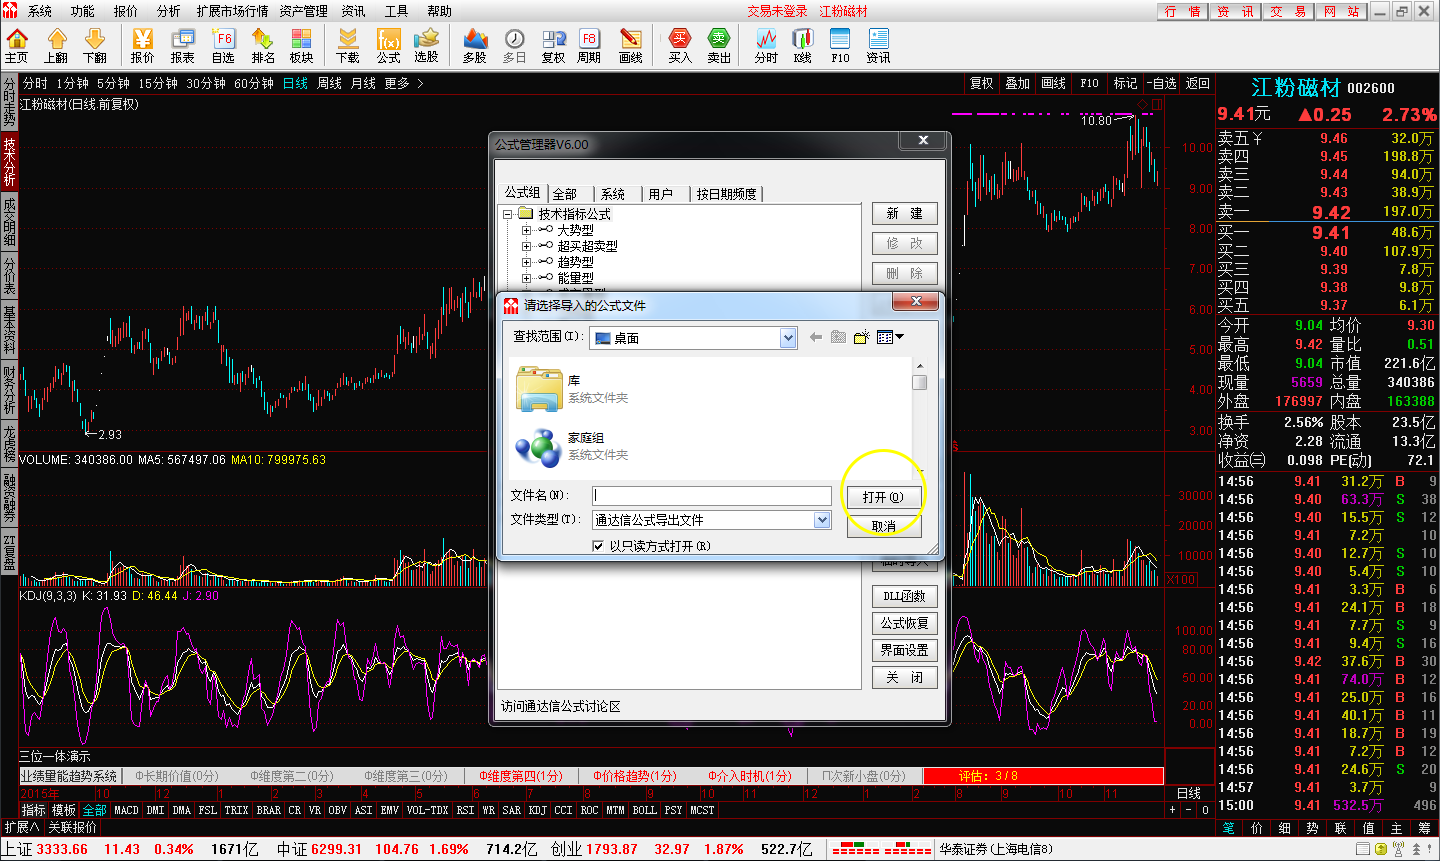The image size is (1440, 861).
Task: Click the create new folder icon in file dialog
Action: tap(861, 338)
